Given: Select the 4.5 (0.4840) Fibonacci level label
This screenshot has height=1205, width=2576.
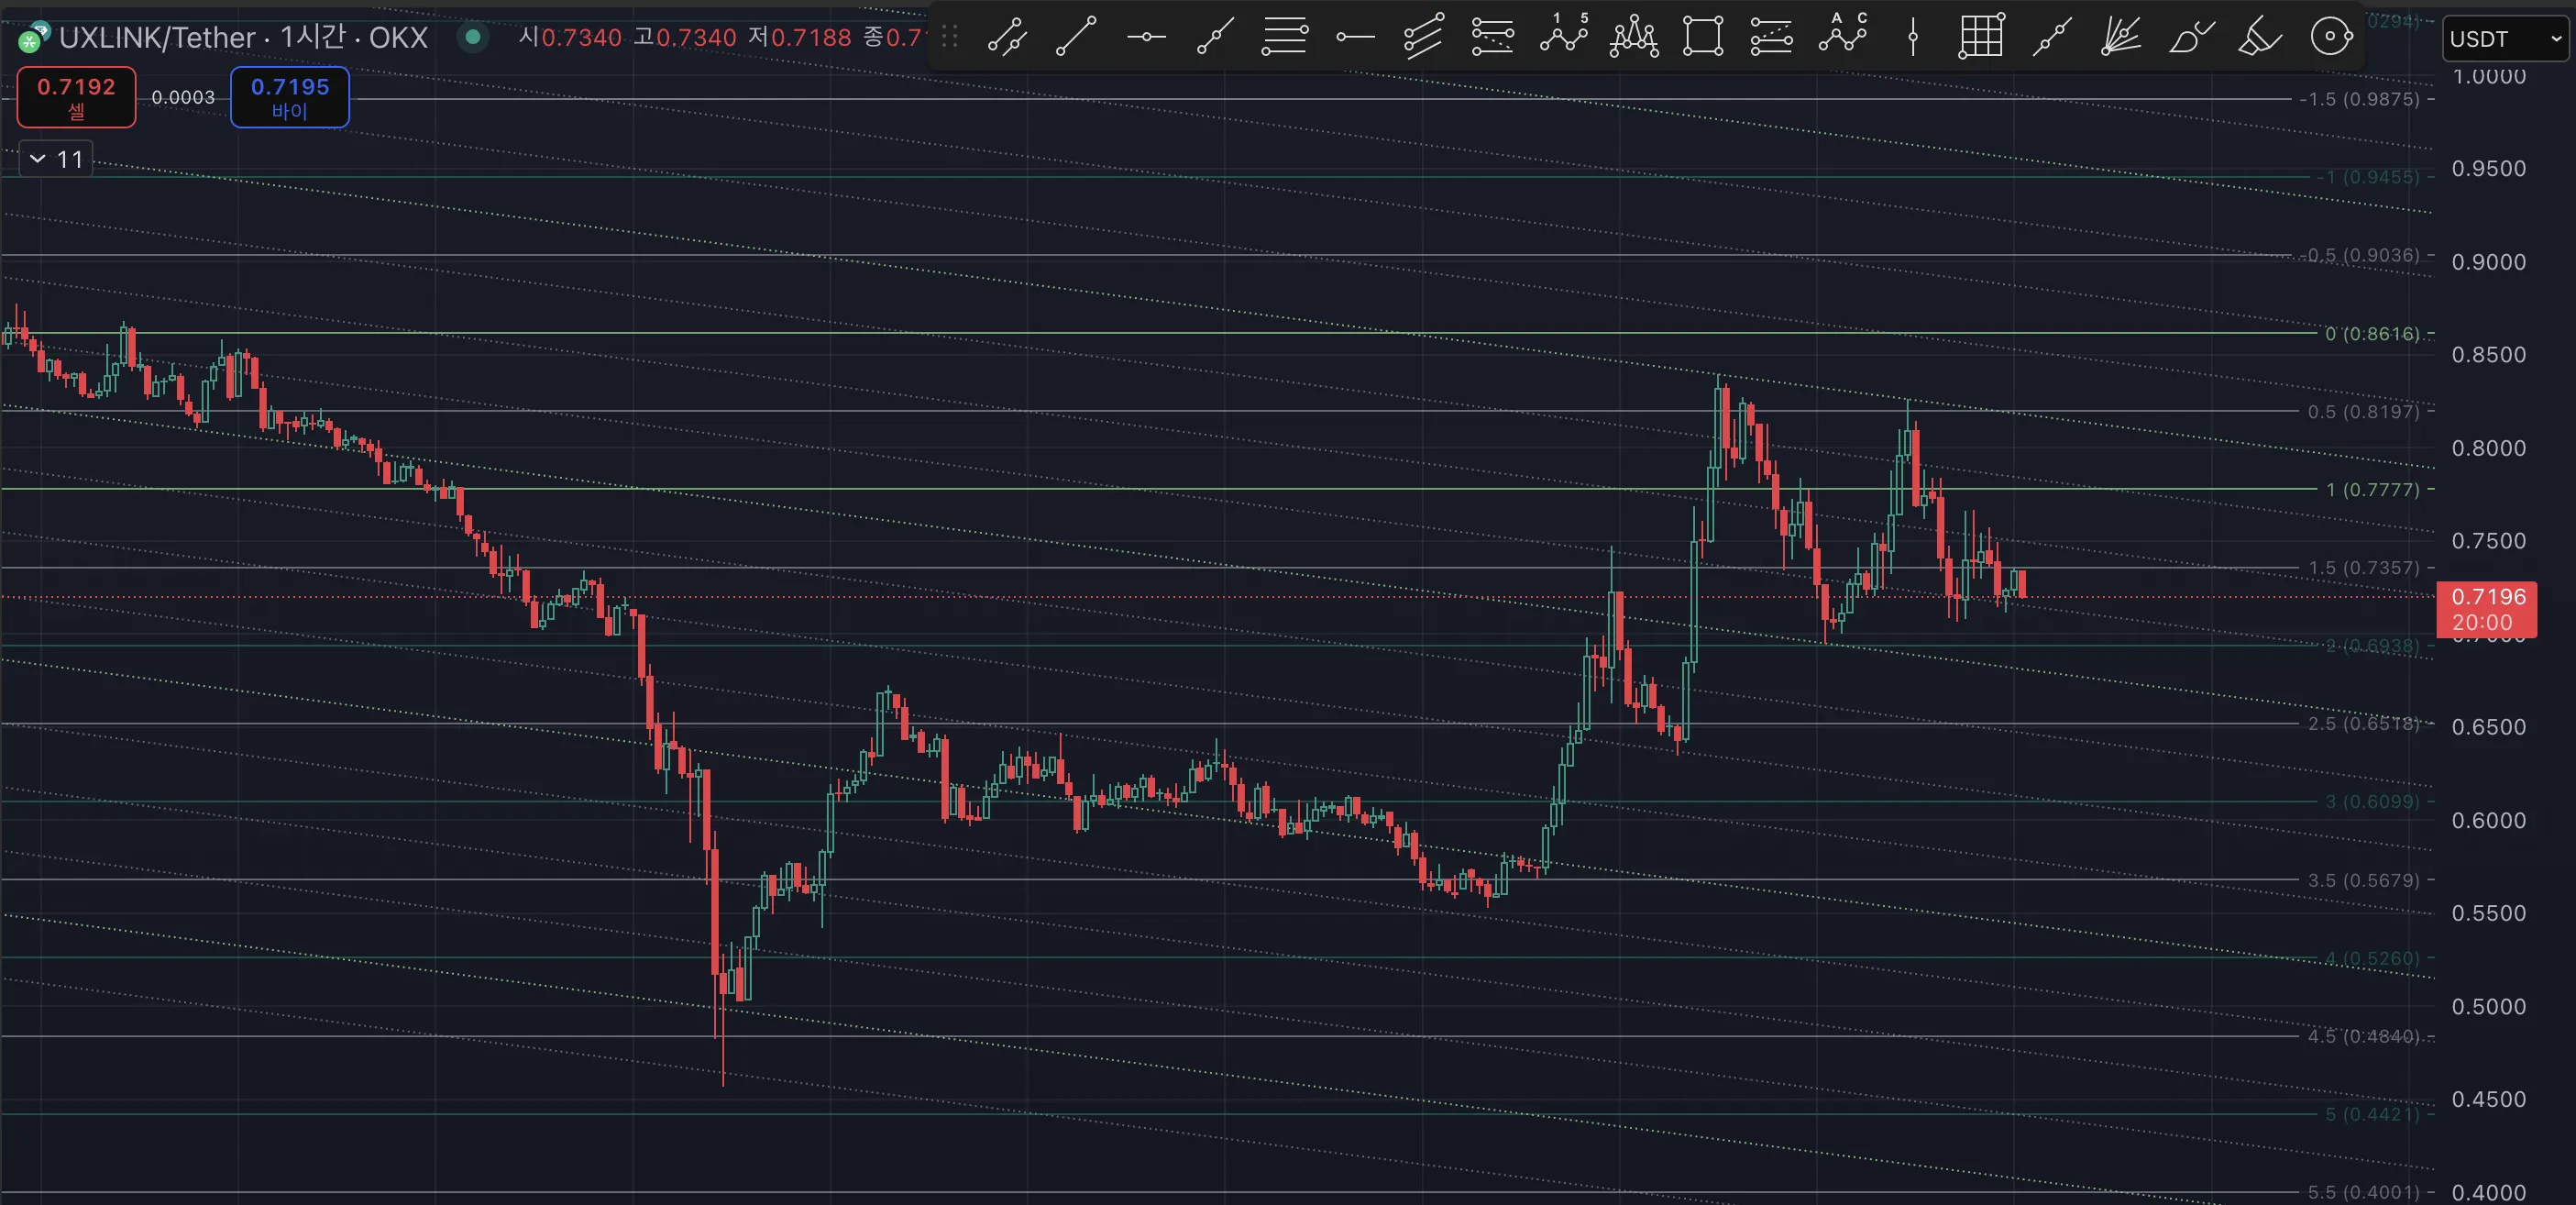Looking at the screenshot, I should click(x=2363, y=1036).
